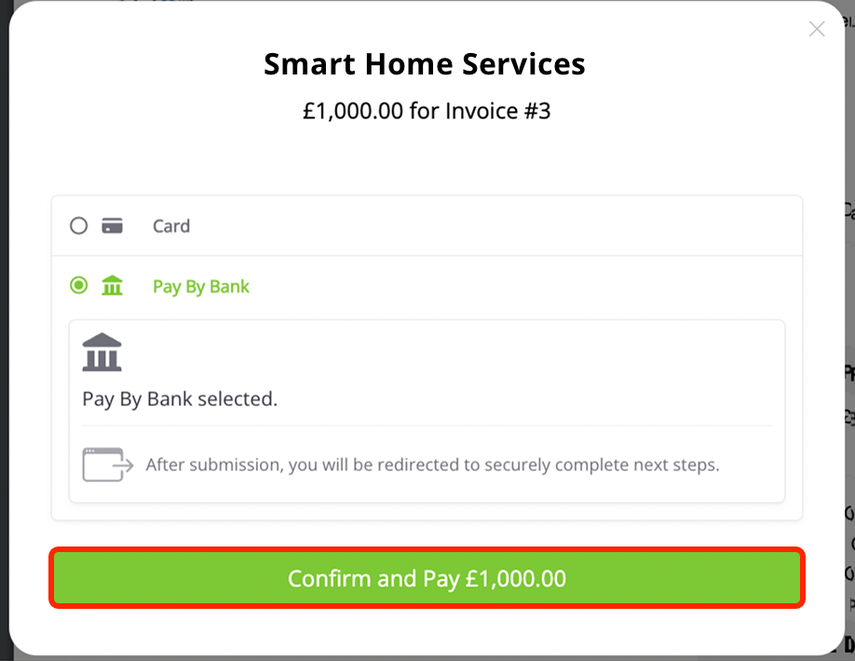Image resolution: width=855 pixels, height=661 pixels.
Task: Select the Pay By Bank radio button
Action: coord(79,285)
